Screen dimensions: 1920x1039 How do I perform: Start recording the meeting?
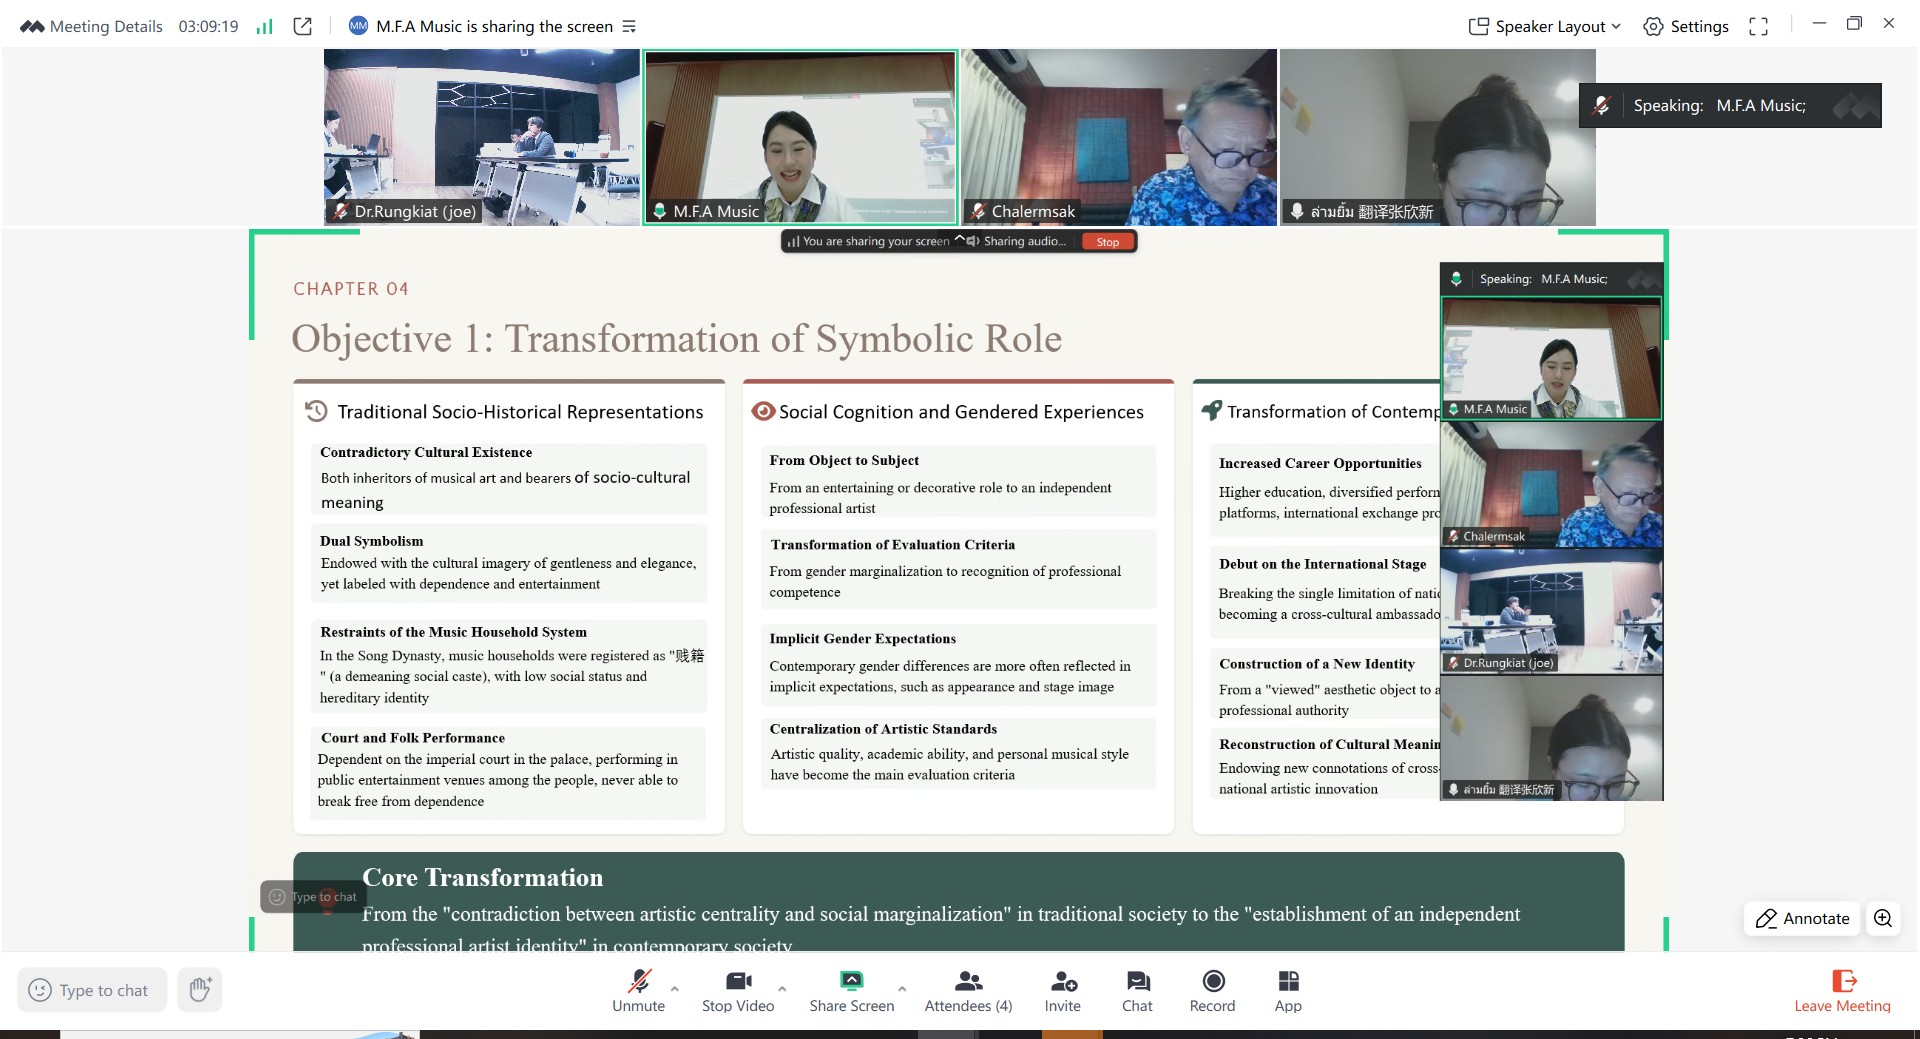1212,991
